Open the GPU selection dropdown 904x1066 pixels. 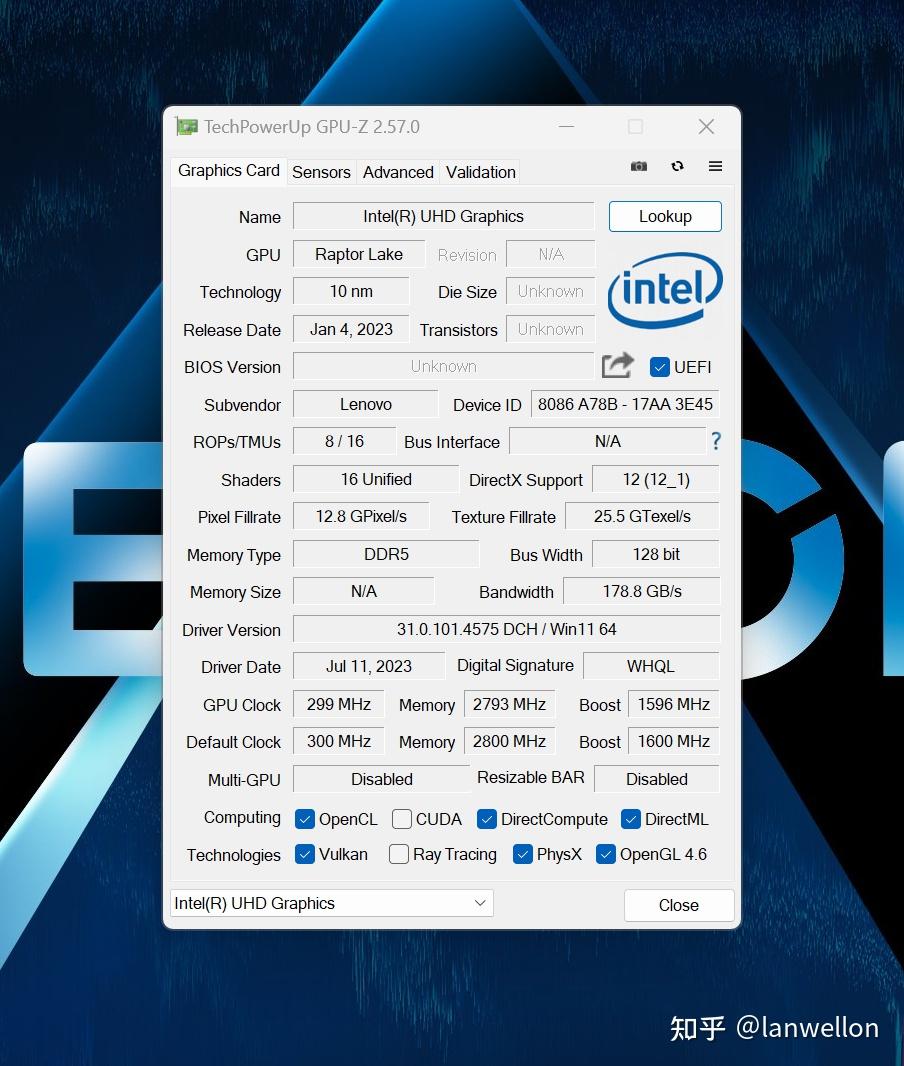point(332,904)
